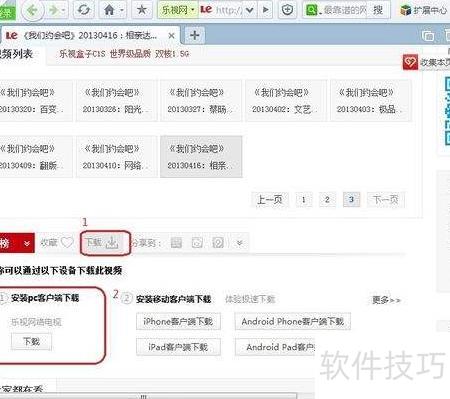Click the 体验极速下载 text

[x=250, y=299]
